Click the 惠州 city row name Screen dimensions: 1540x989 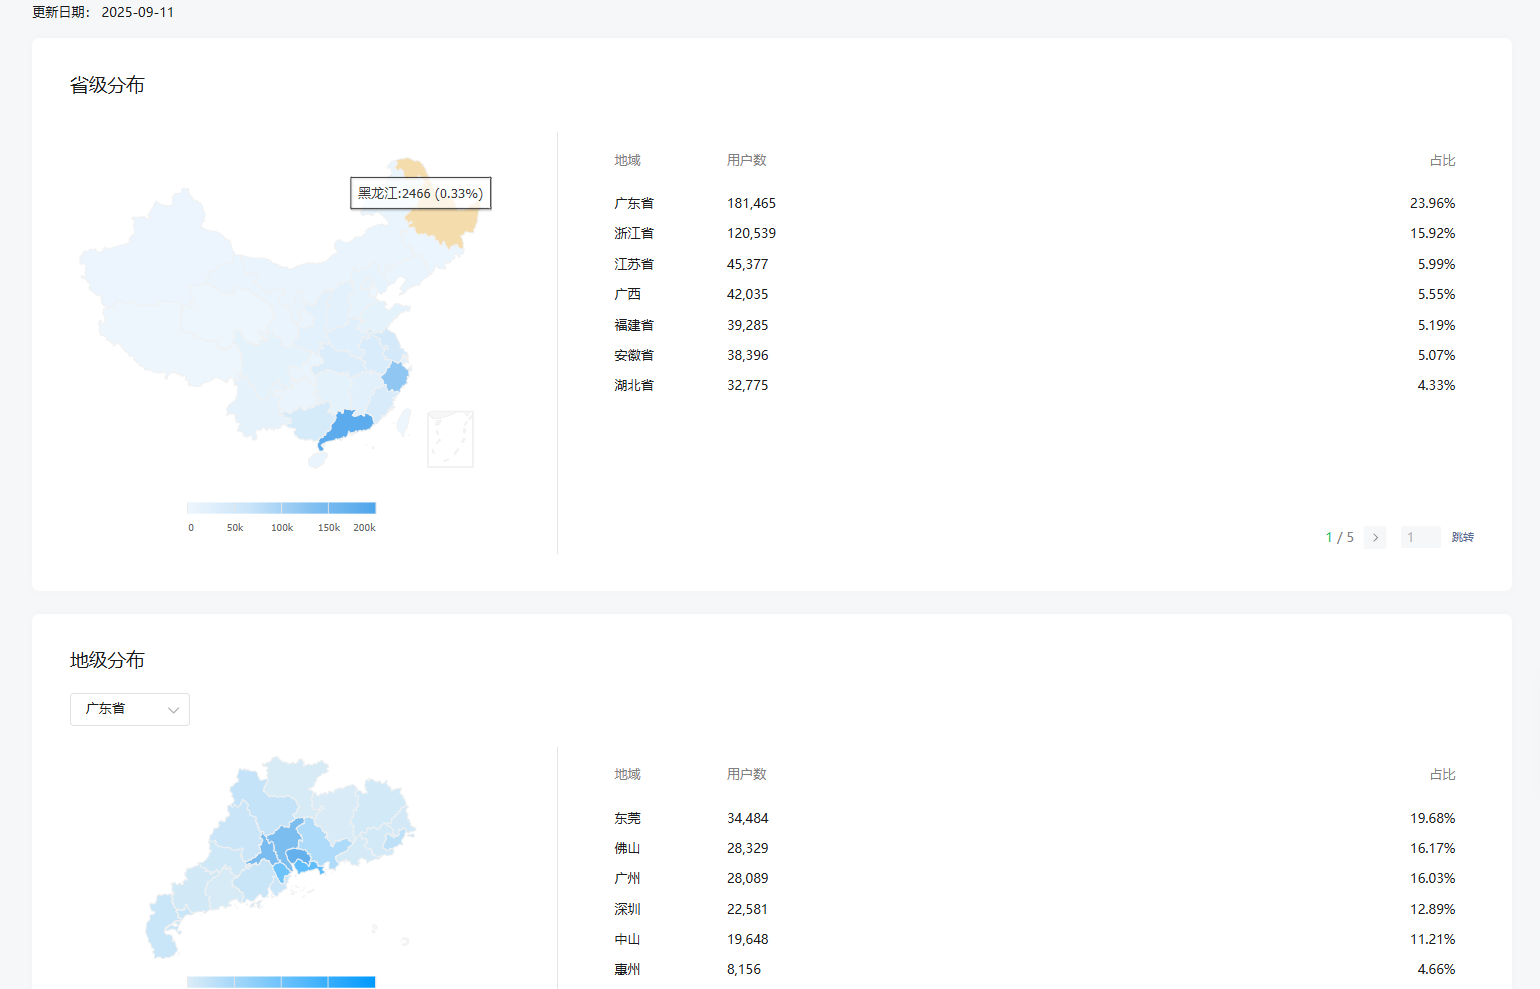click(627, 969)
